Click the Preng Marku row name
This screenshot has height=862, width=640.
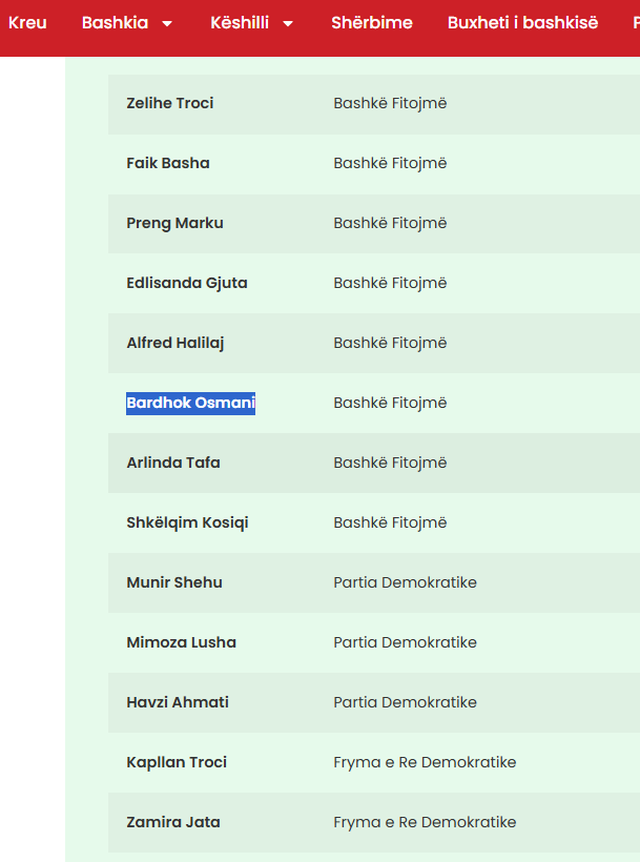pos(175,223)
